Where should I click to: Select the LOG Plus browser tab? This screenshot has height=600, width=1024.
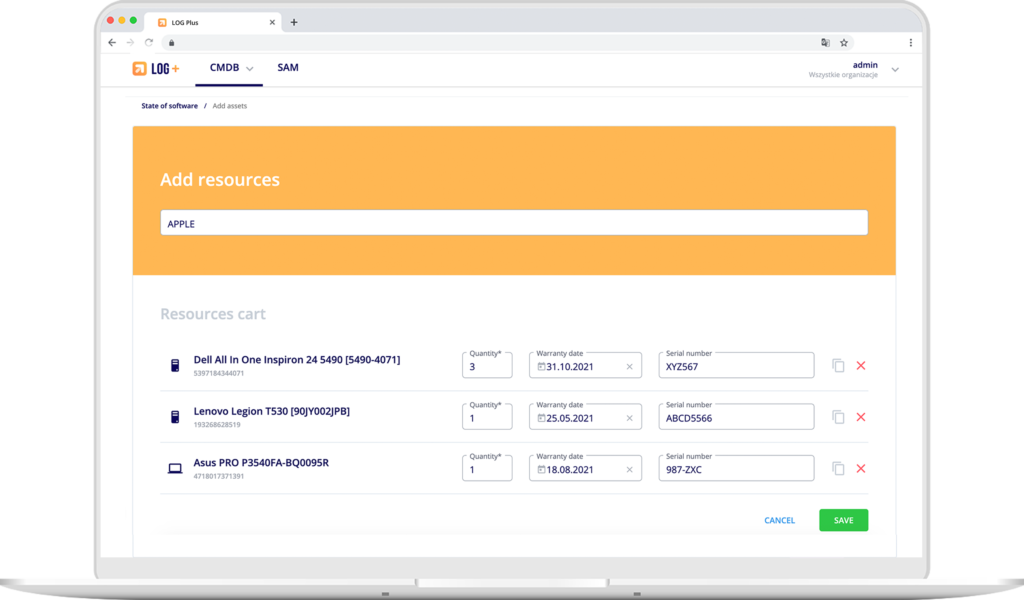pos(213,22)
